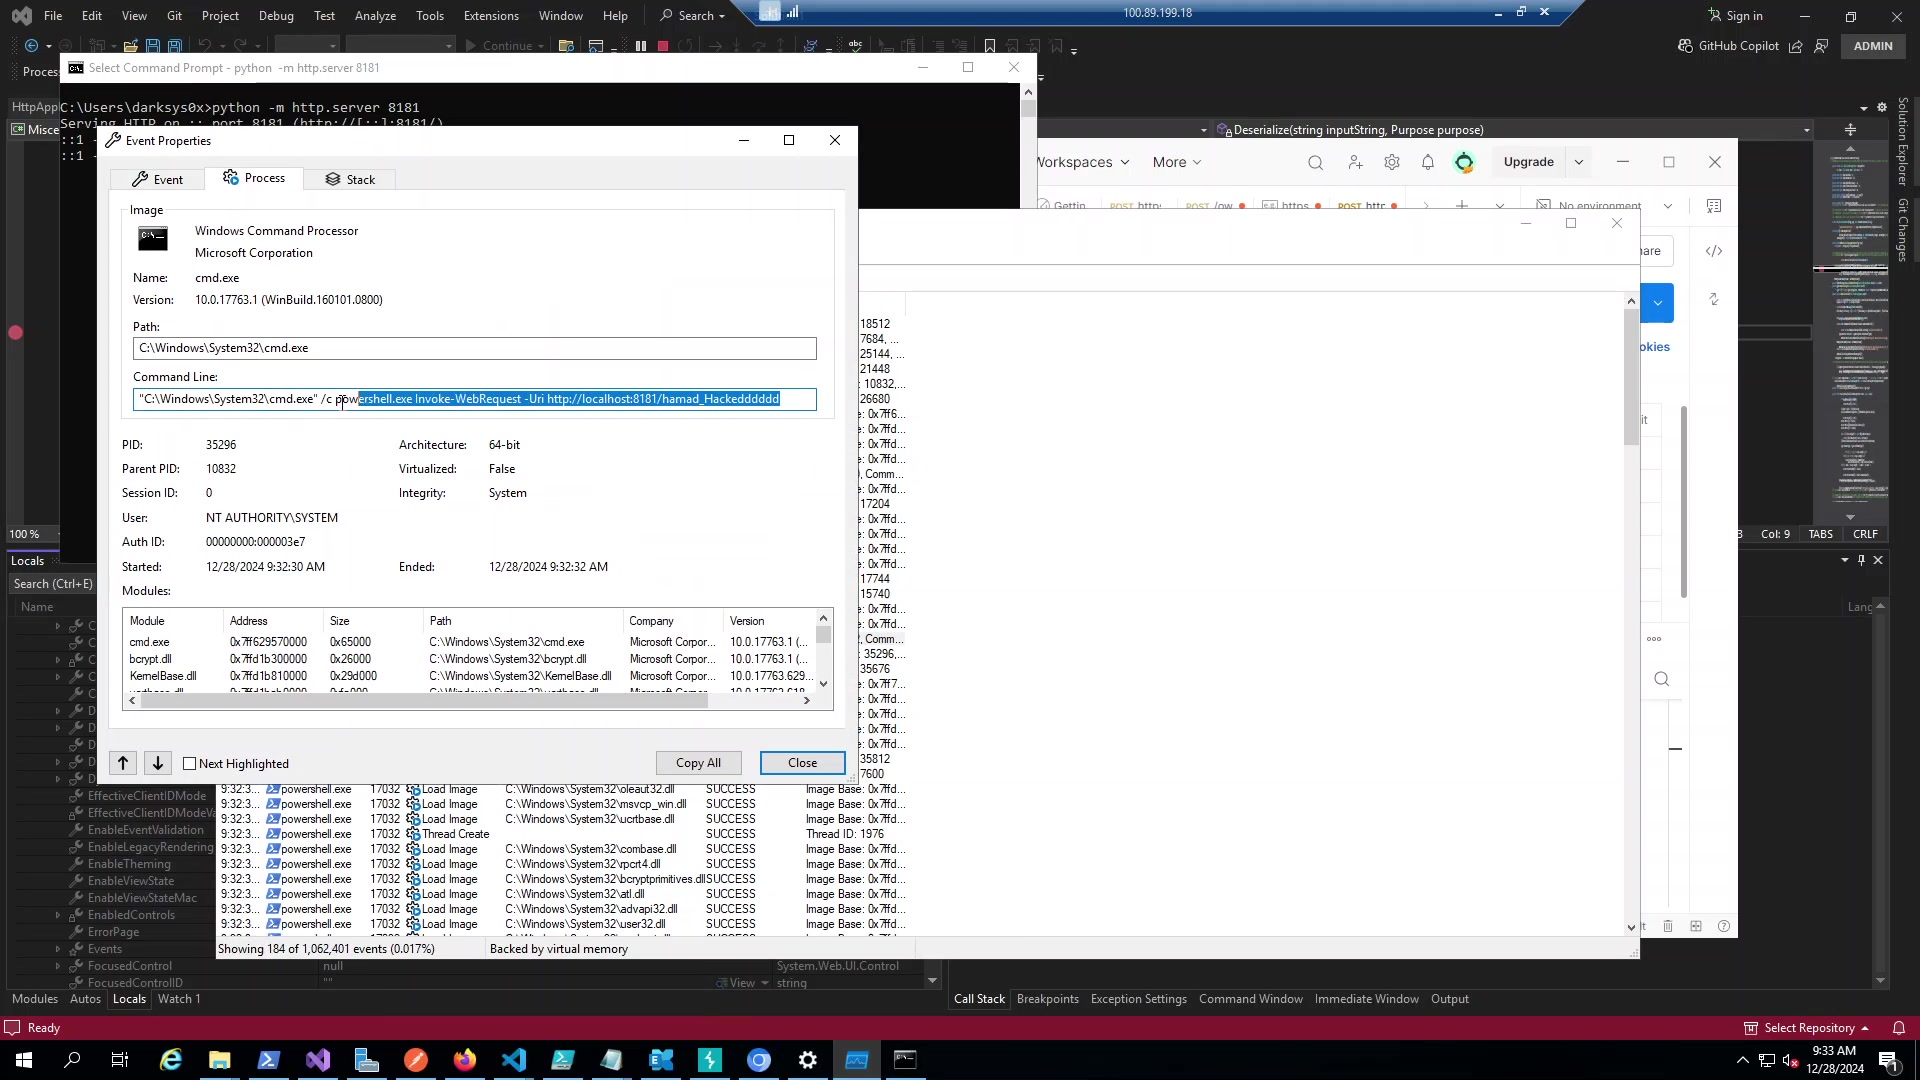Open the Select Repository dropdown in status bar
This screenshot has width=1920, height=1080.
click(1807, 1028)
